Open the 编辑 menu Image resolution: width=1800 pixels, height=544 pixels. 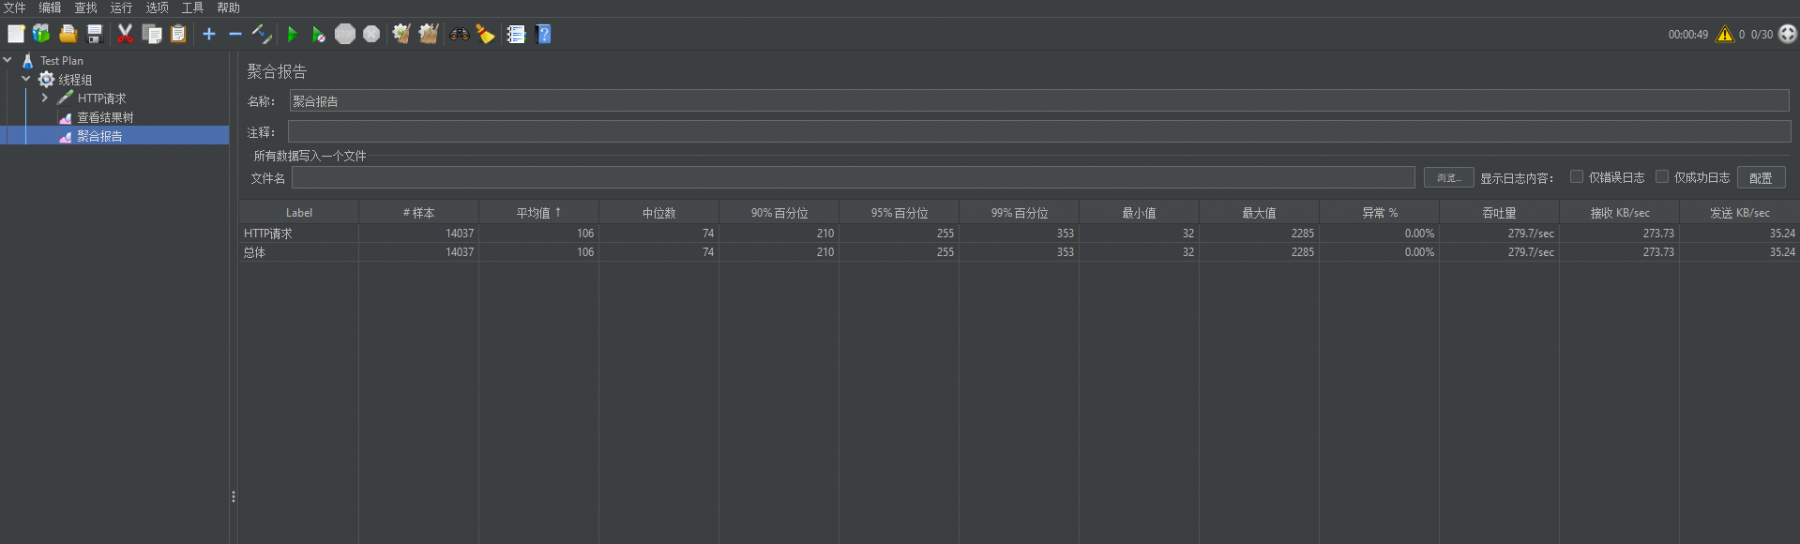coord(50,8)
